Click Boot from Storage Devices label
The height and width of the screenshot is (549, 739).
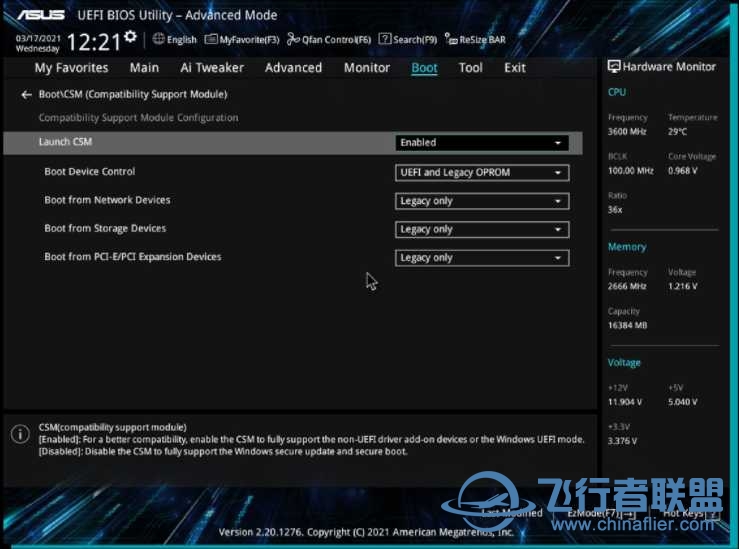click(105, 229)
